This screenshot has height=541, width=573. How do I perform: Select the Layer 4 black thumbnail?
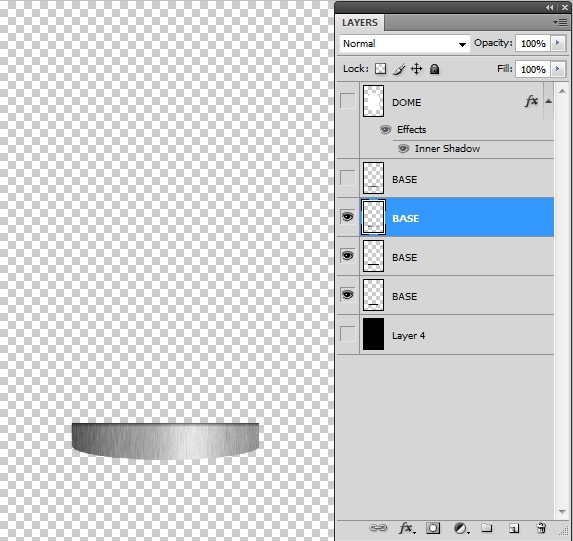pyautogui.click(x=373, y=334)
